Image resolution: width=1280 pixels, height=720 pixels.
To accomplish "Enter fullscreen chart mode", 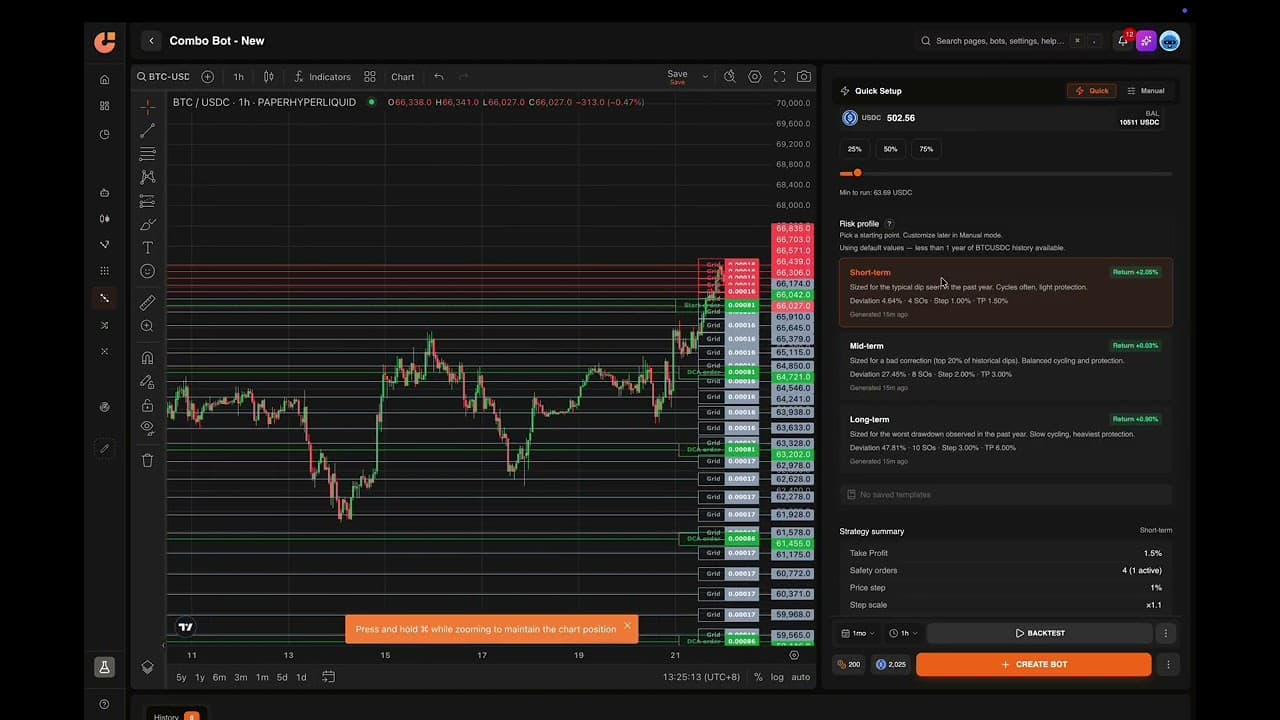I will (x=779, y=77).
